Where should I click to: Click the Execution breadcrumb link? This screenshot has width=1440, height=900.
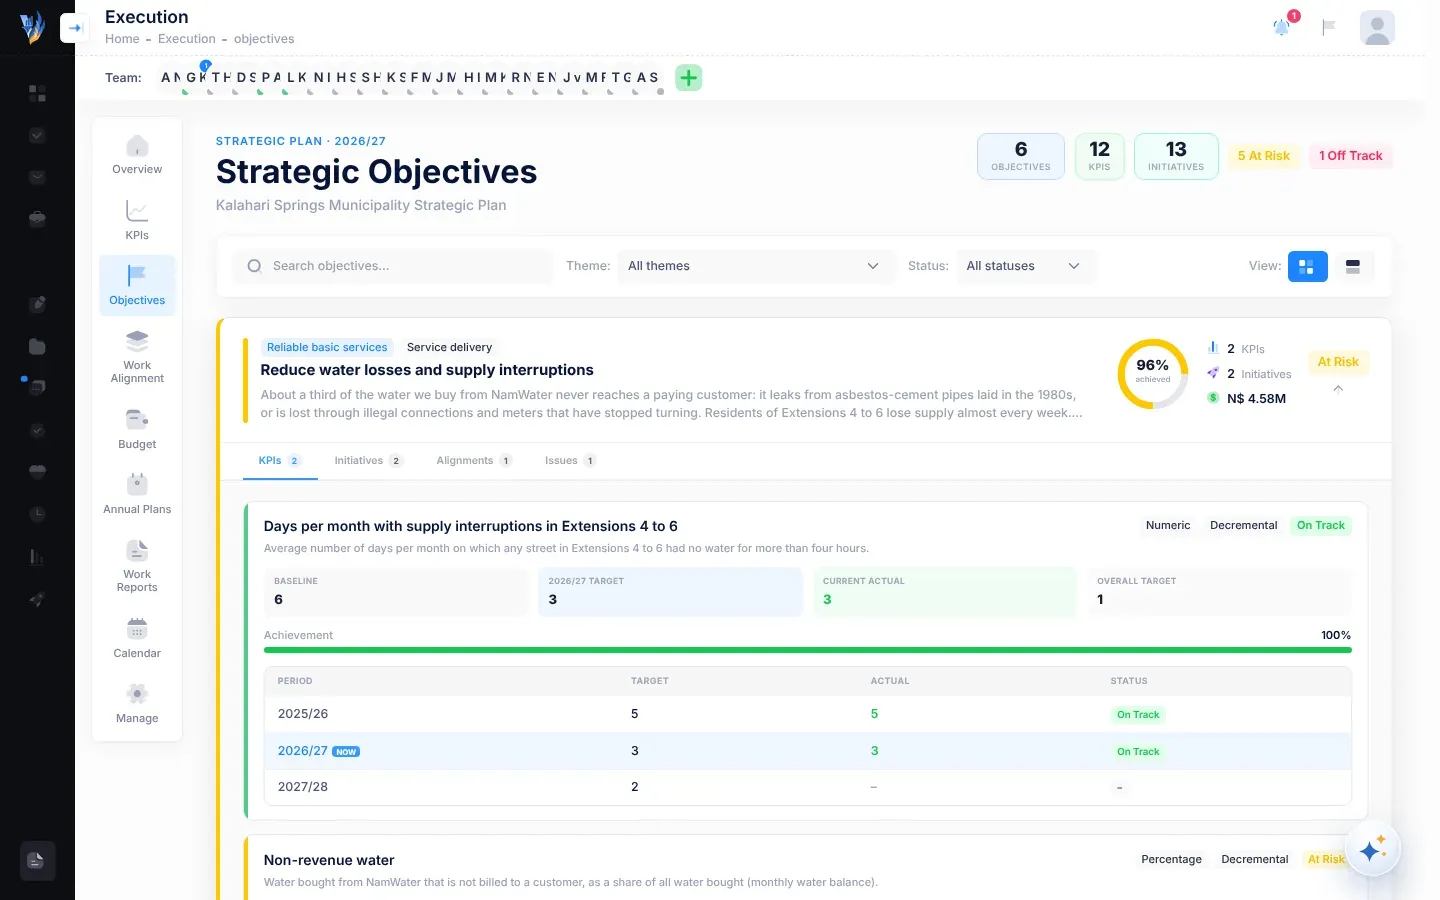187,39
